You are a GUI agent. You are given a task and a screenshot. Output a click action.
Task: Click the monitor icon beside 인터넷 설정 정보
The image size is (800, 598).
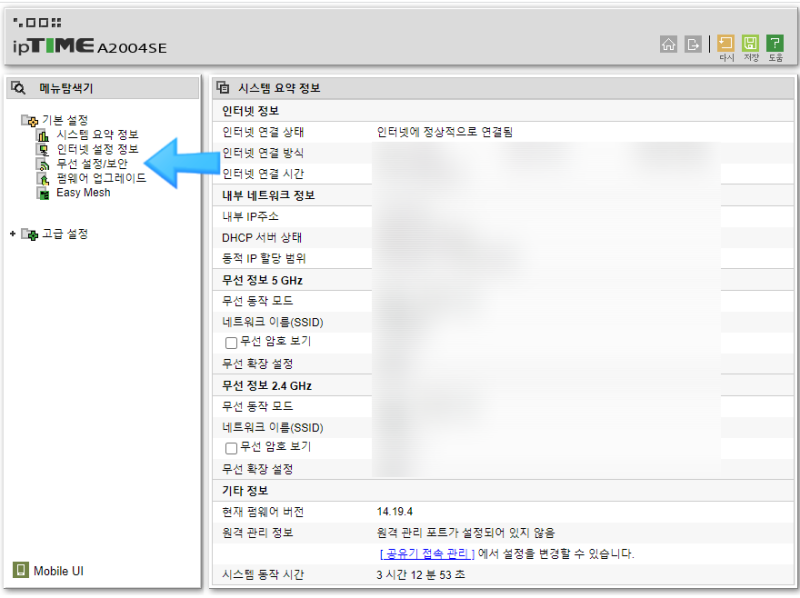[44, 149]
